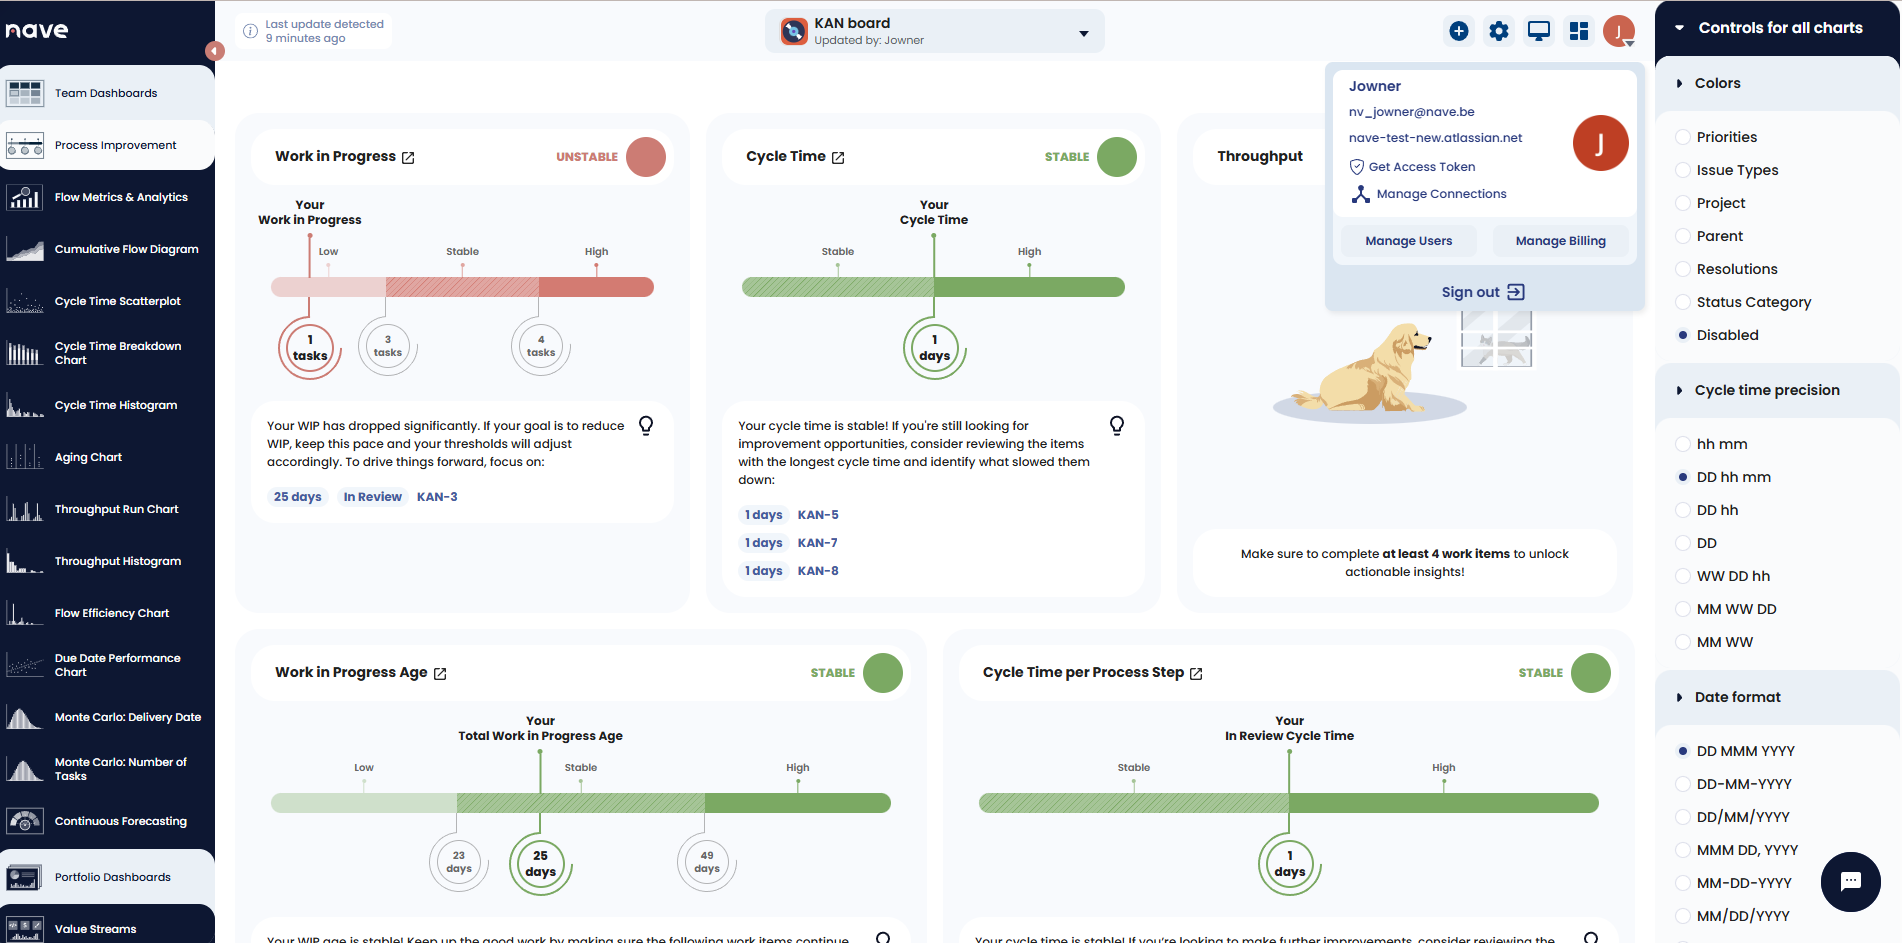1902x943 pixels.
Task: Click the Monte Carlo: Delivery Date icon
Action: tap(24, 717)
